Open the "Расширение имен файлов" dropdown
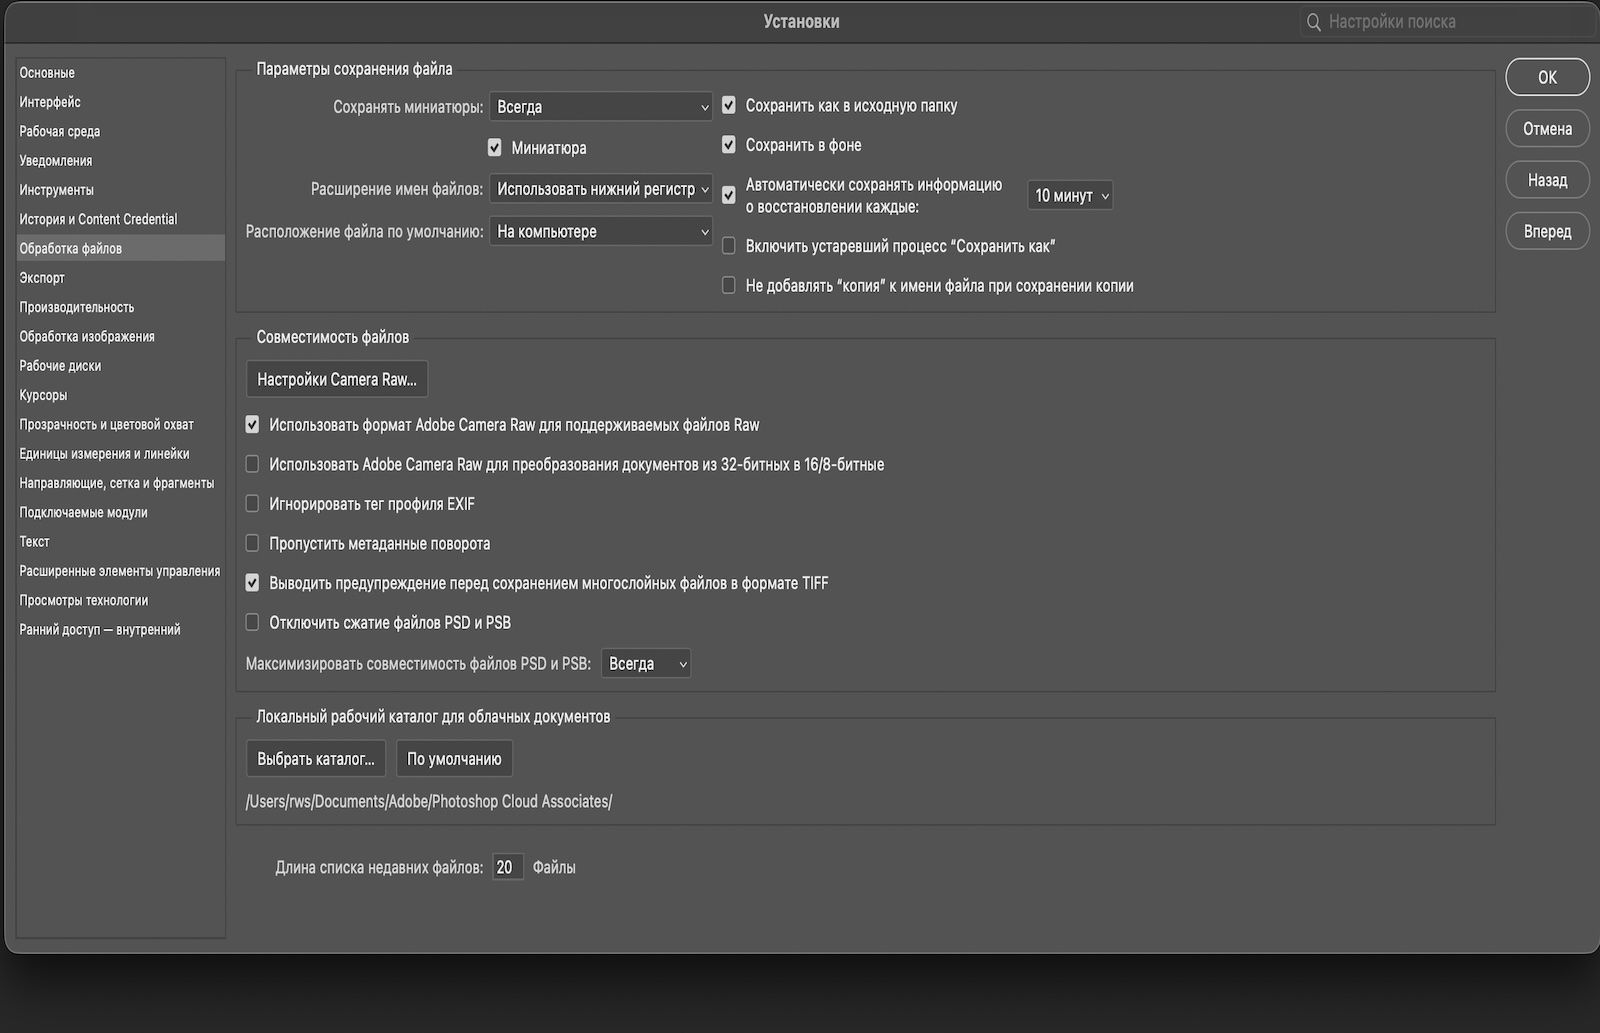 [600, 189]
